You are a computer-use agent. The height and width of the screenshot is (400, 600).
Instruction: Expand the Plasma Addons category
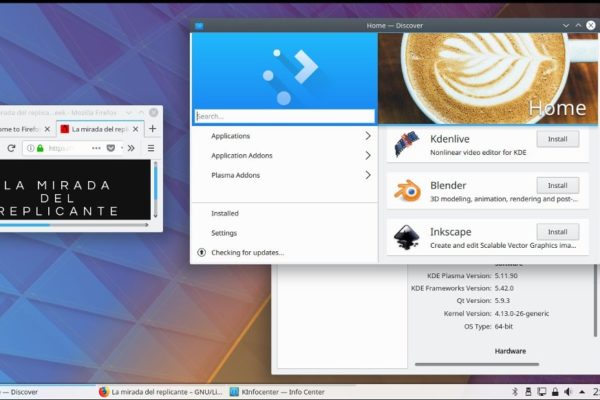pyautogui.click(x=367, y=175)
